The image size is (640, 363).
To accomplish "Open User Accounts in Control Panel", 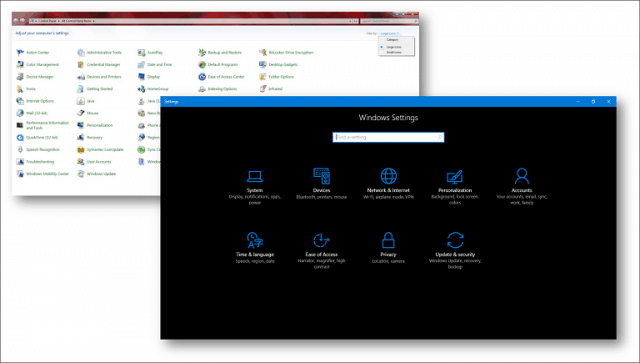I will coord(94,162).
